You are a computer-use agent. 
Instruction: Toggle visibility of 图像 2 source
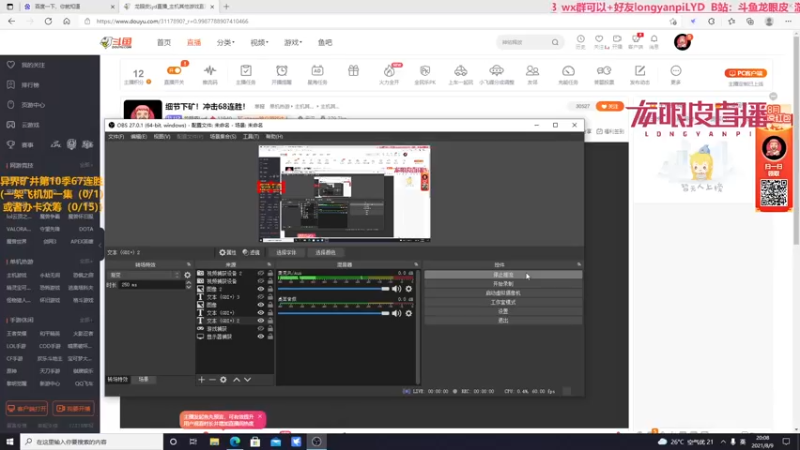coord(261,289)
